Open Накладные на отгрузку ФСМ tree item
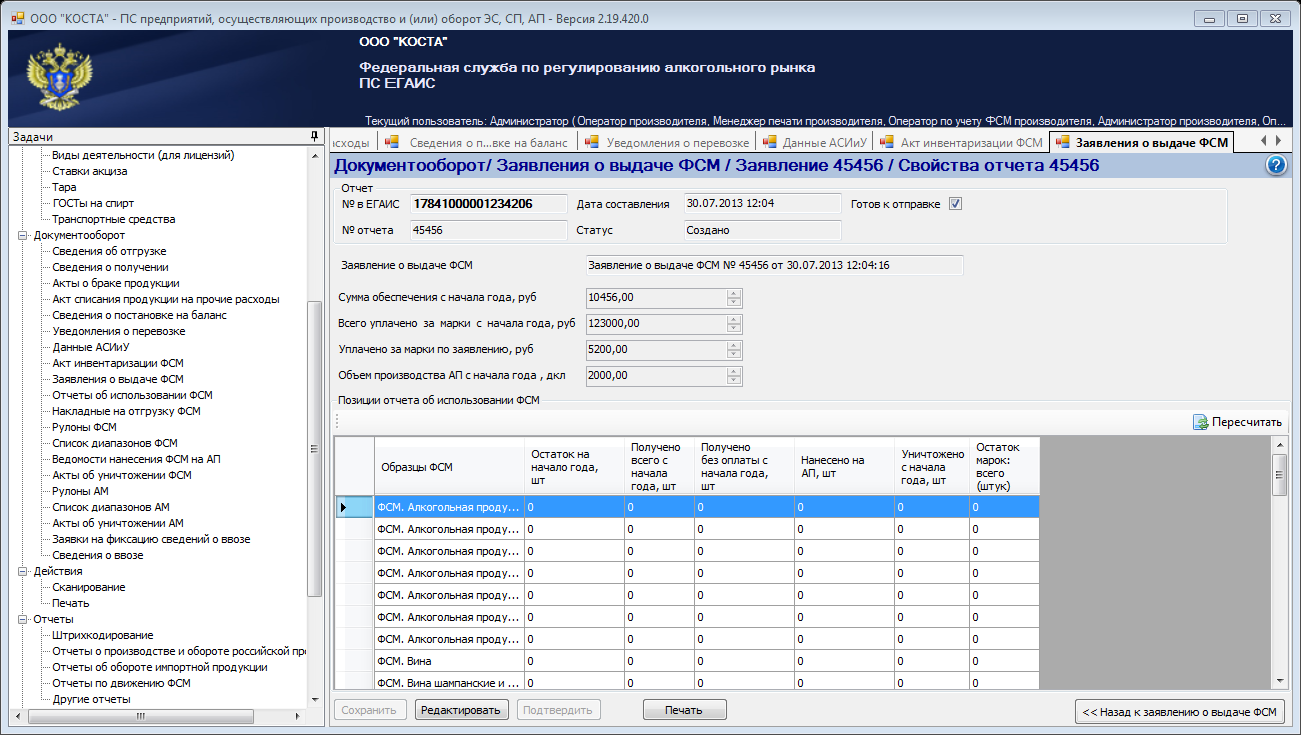 click(x=126, y=411)
